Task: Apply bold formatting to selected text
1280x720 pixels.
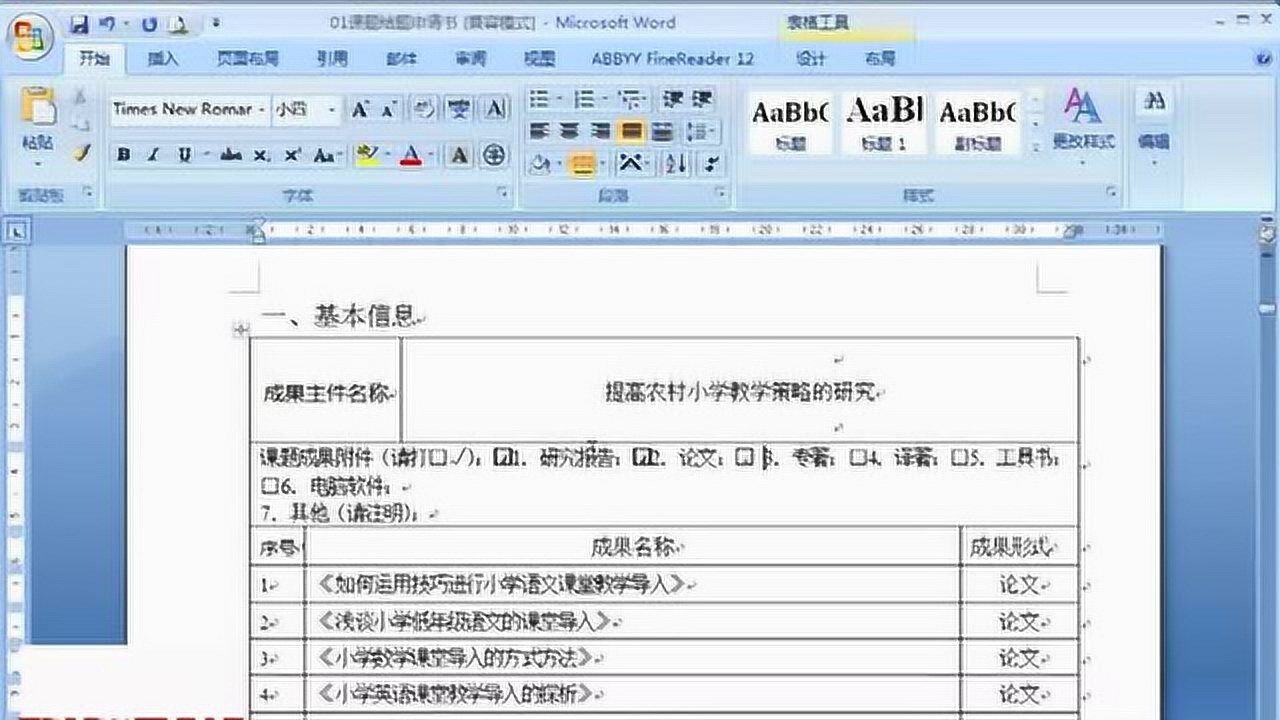Action: [121, 156]
